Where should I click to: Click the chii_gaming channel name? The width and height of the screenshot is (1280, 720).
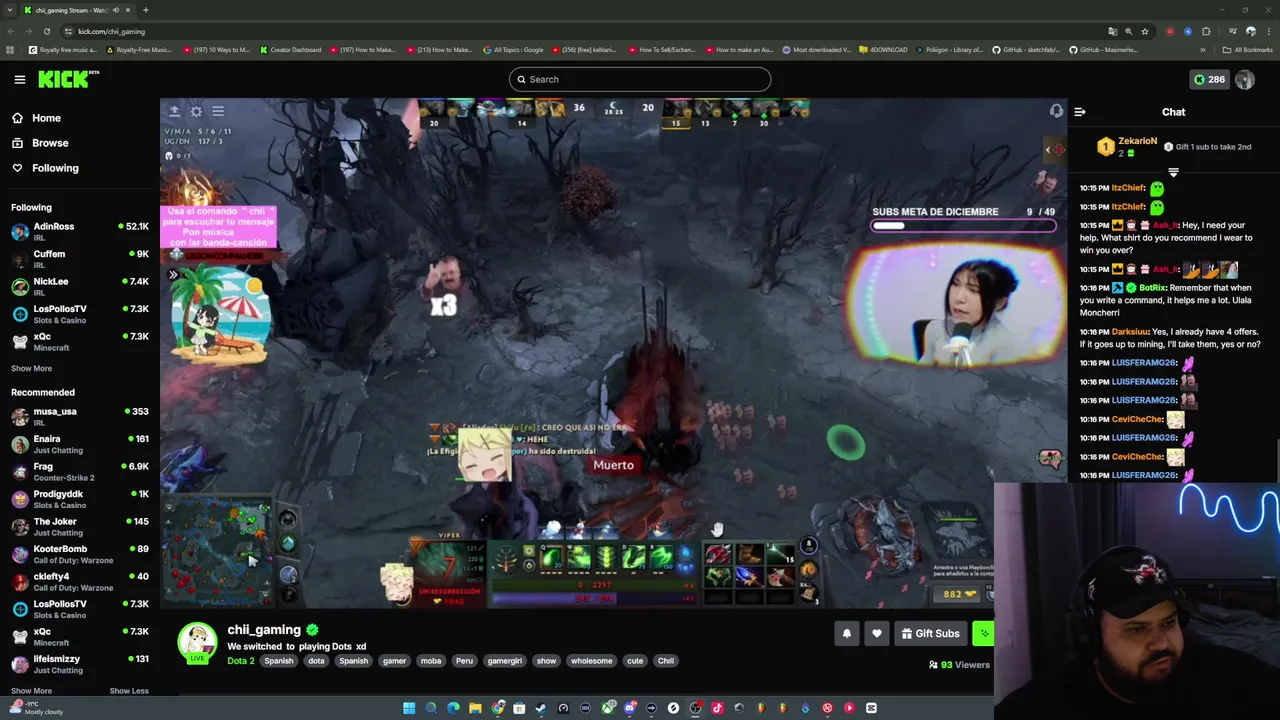tap(264, 630)
